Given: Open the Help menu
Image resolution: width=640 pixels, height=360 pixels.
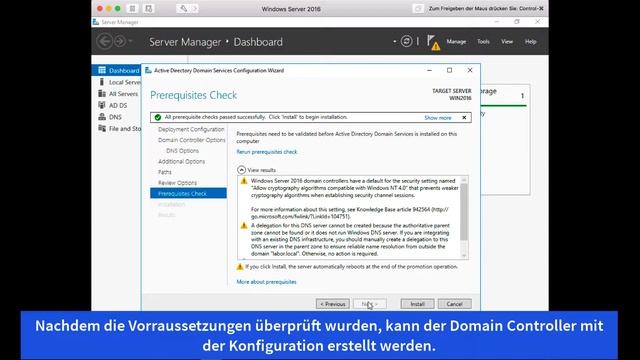Looking at the screenshot, I should pyautogui.click(x=530, y=42).
